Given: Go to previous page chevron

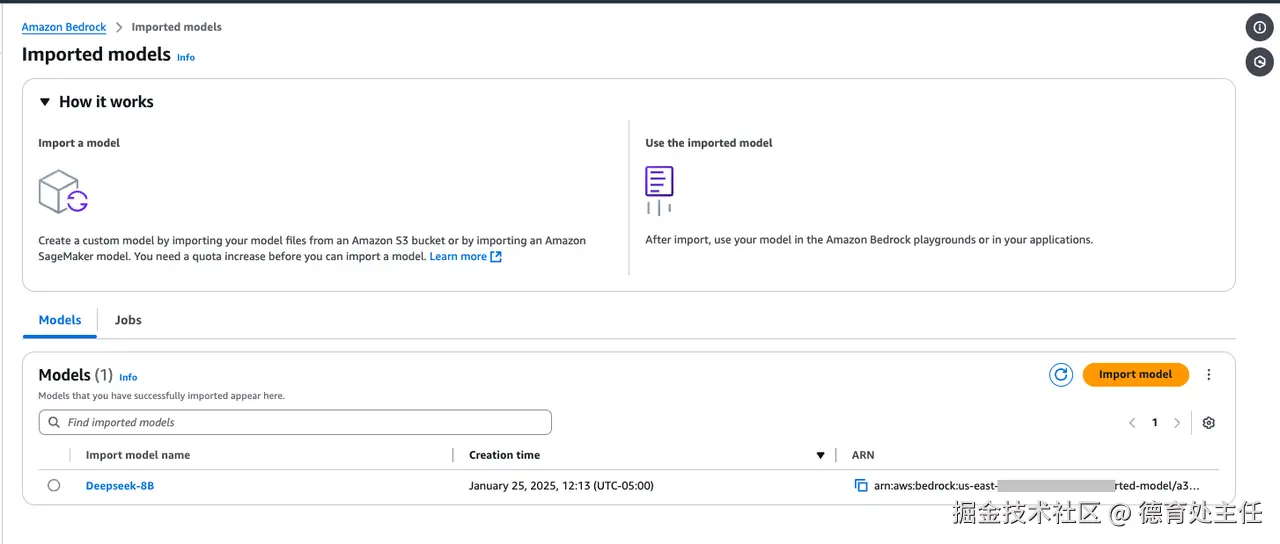Looking at the screenshot, I should tap(1132, 423).
